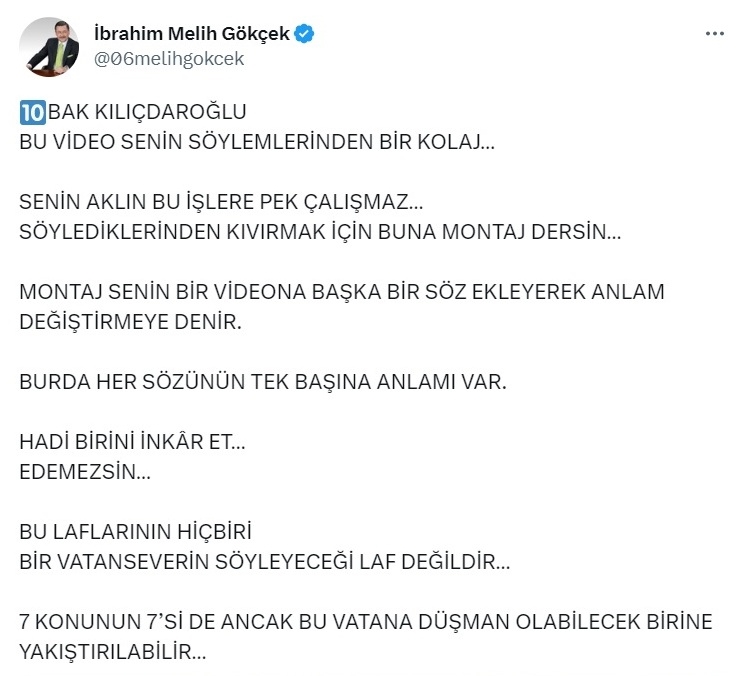Open the İbrahim Melih Gökçek display name link

pyautogui.click(x=192, y=34)
